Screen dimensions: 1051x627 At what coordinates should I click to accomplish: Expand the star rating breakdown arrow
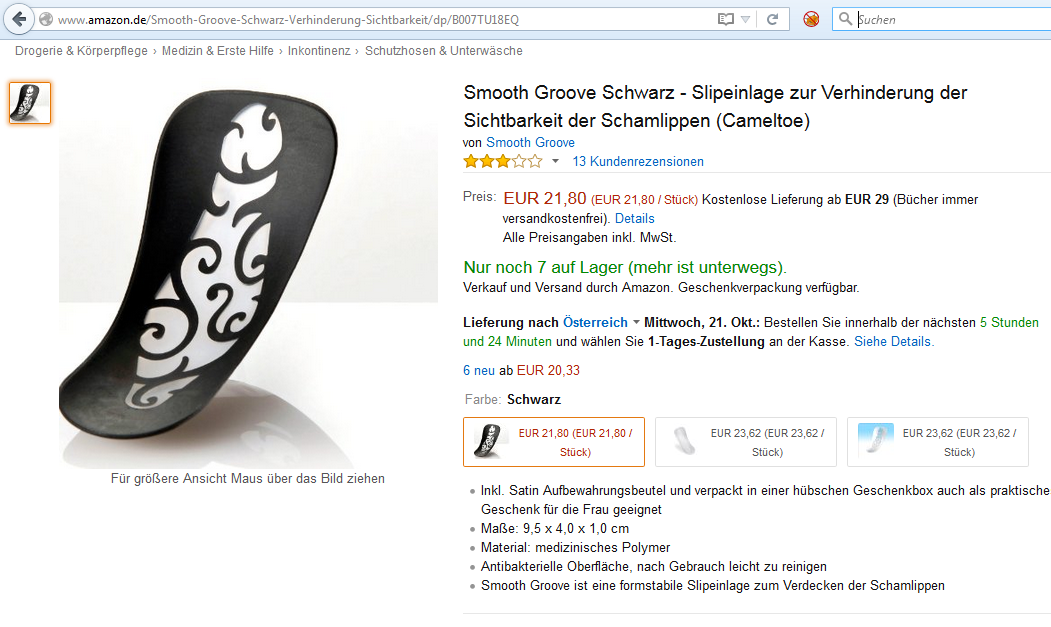pyautogui.click(x=555, y=162)
